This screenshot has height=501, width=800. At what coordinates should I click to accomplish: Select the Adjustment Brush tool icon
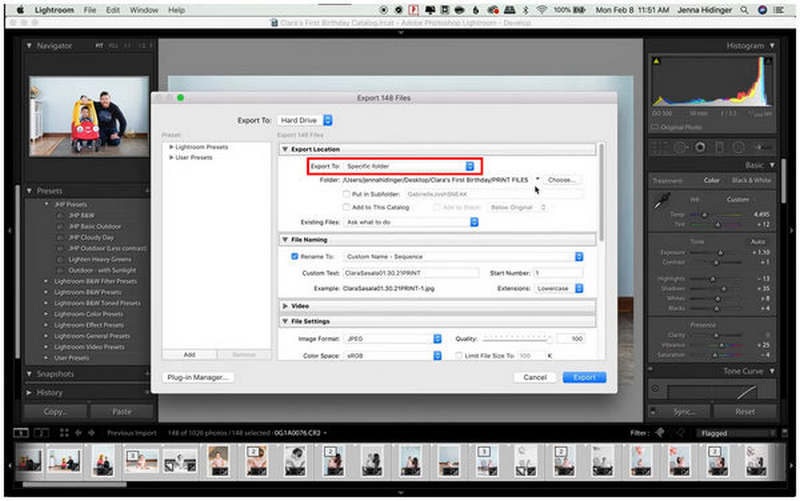click(763, 147)
